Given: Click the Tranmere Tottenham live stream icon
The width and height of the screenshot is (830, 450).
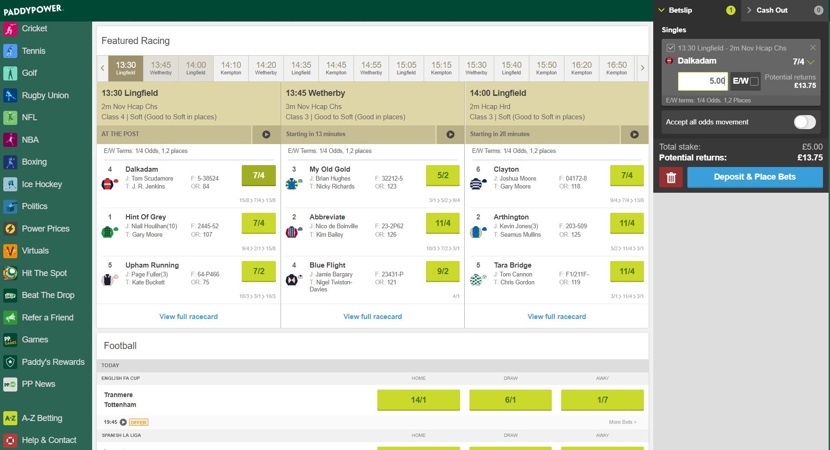Looking at the screenshot, I should click(x=123, y=422).
